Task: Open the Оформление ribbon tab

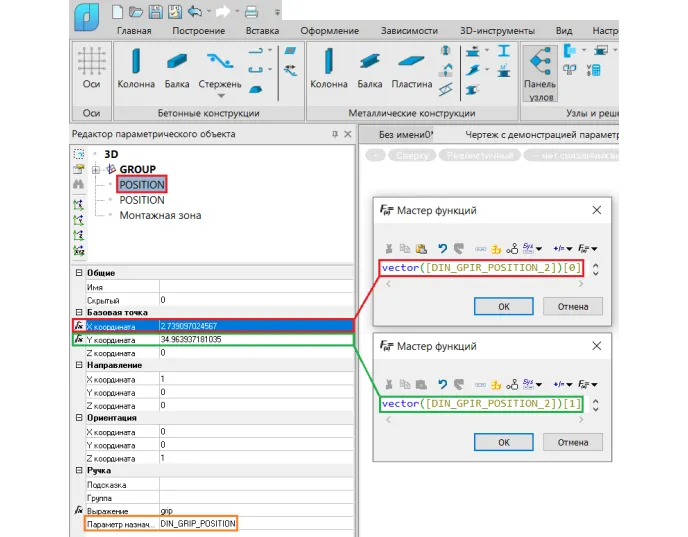Action: pos(330,31)
